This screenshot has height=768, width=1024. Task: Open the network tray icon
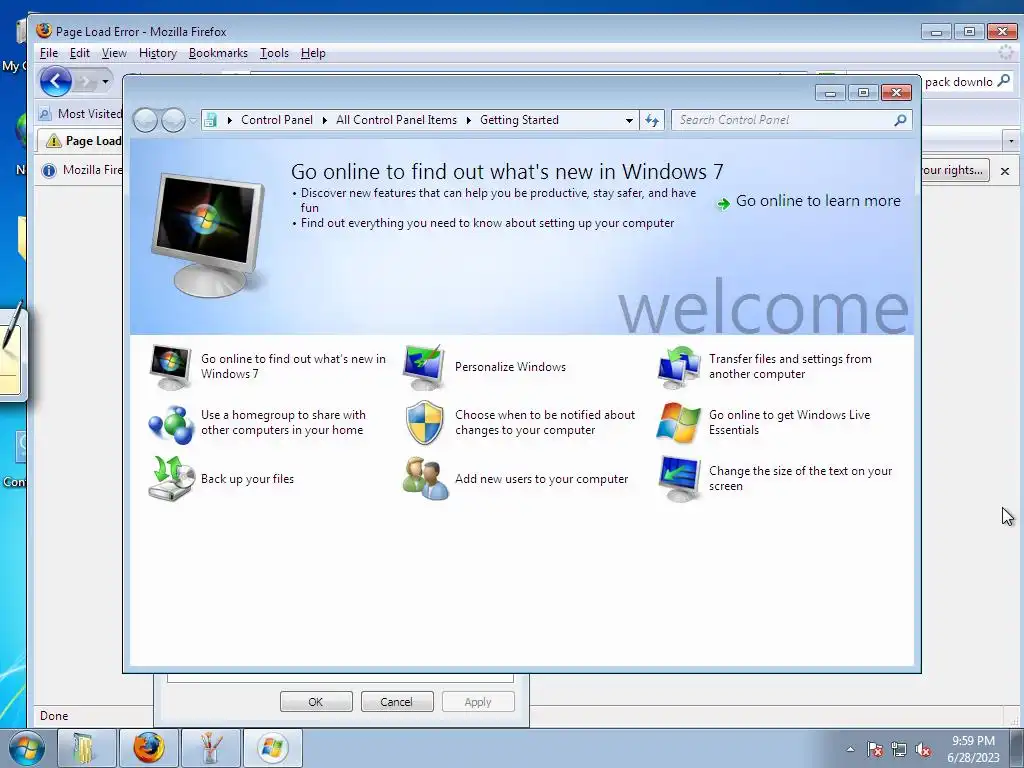pyautogui.click(x=899, y=749)
